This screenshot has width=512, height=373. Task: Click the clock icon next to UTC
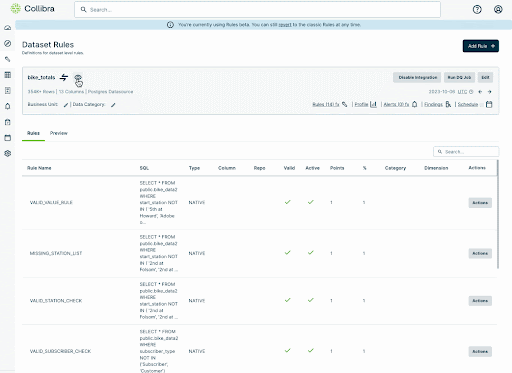point(471,92)
